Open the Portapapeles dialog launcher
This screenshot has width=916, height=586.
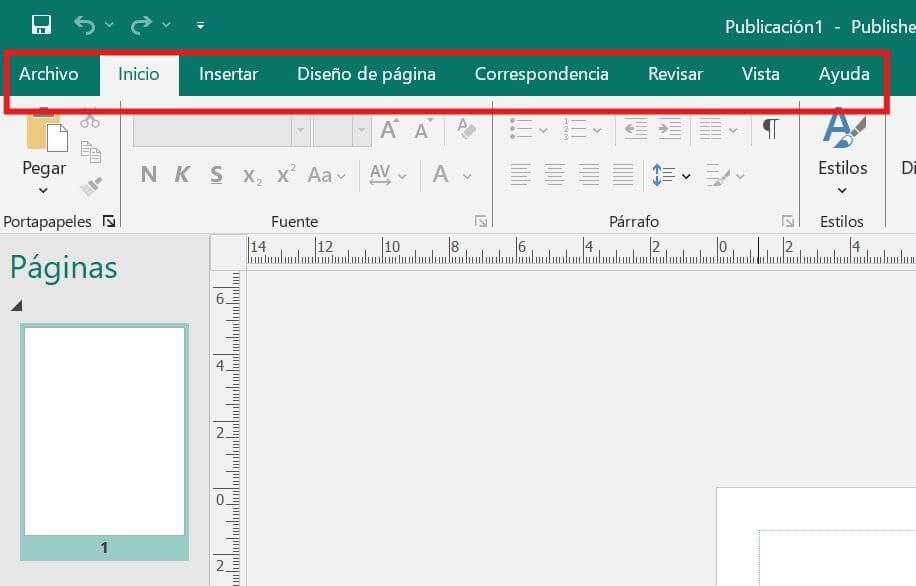point(109,221)
